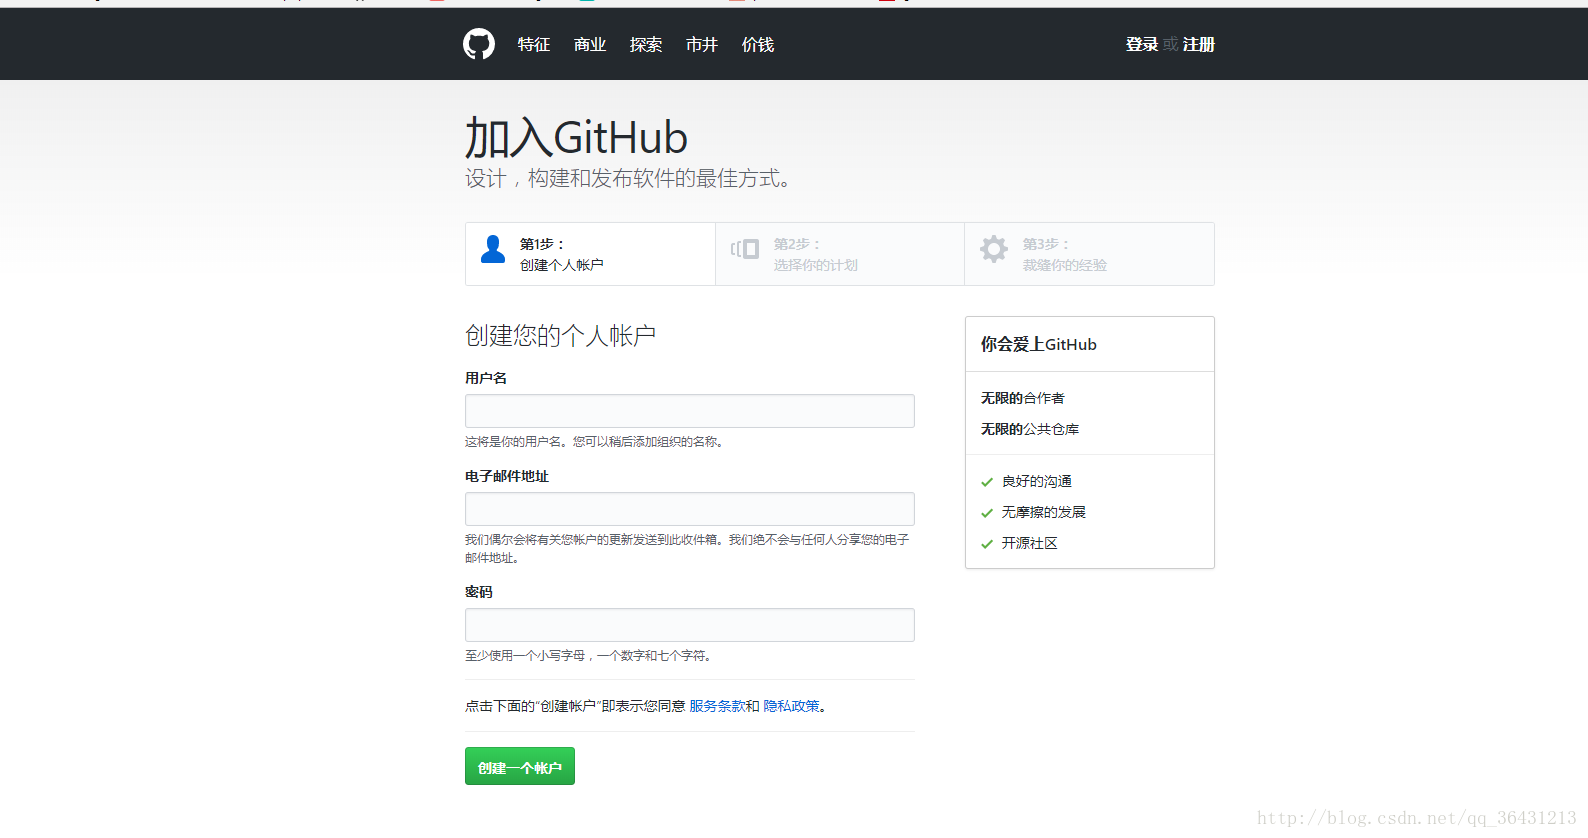Click the 你会爱上GitHub panel title
Viewport: 1588px width, 838px height.
pos(1039,344)
